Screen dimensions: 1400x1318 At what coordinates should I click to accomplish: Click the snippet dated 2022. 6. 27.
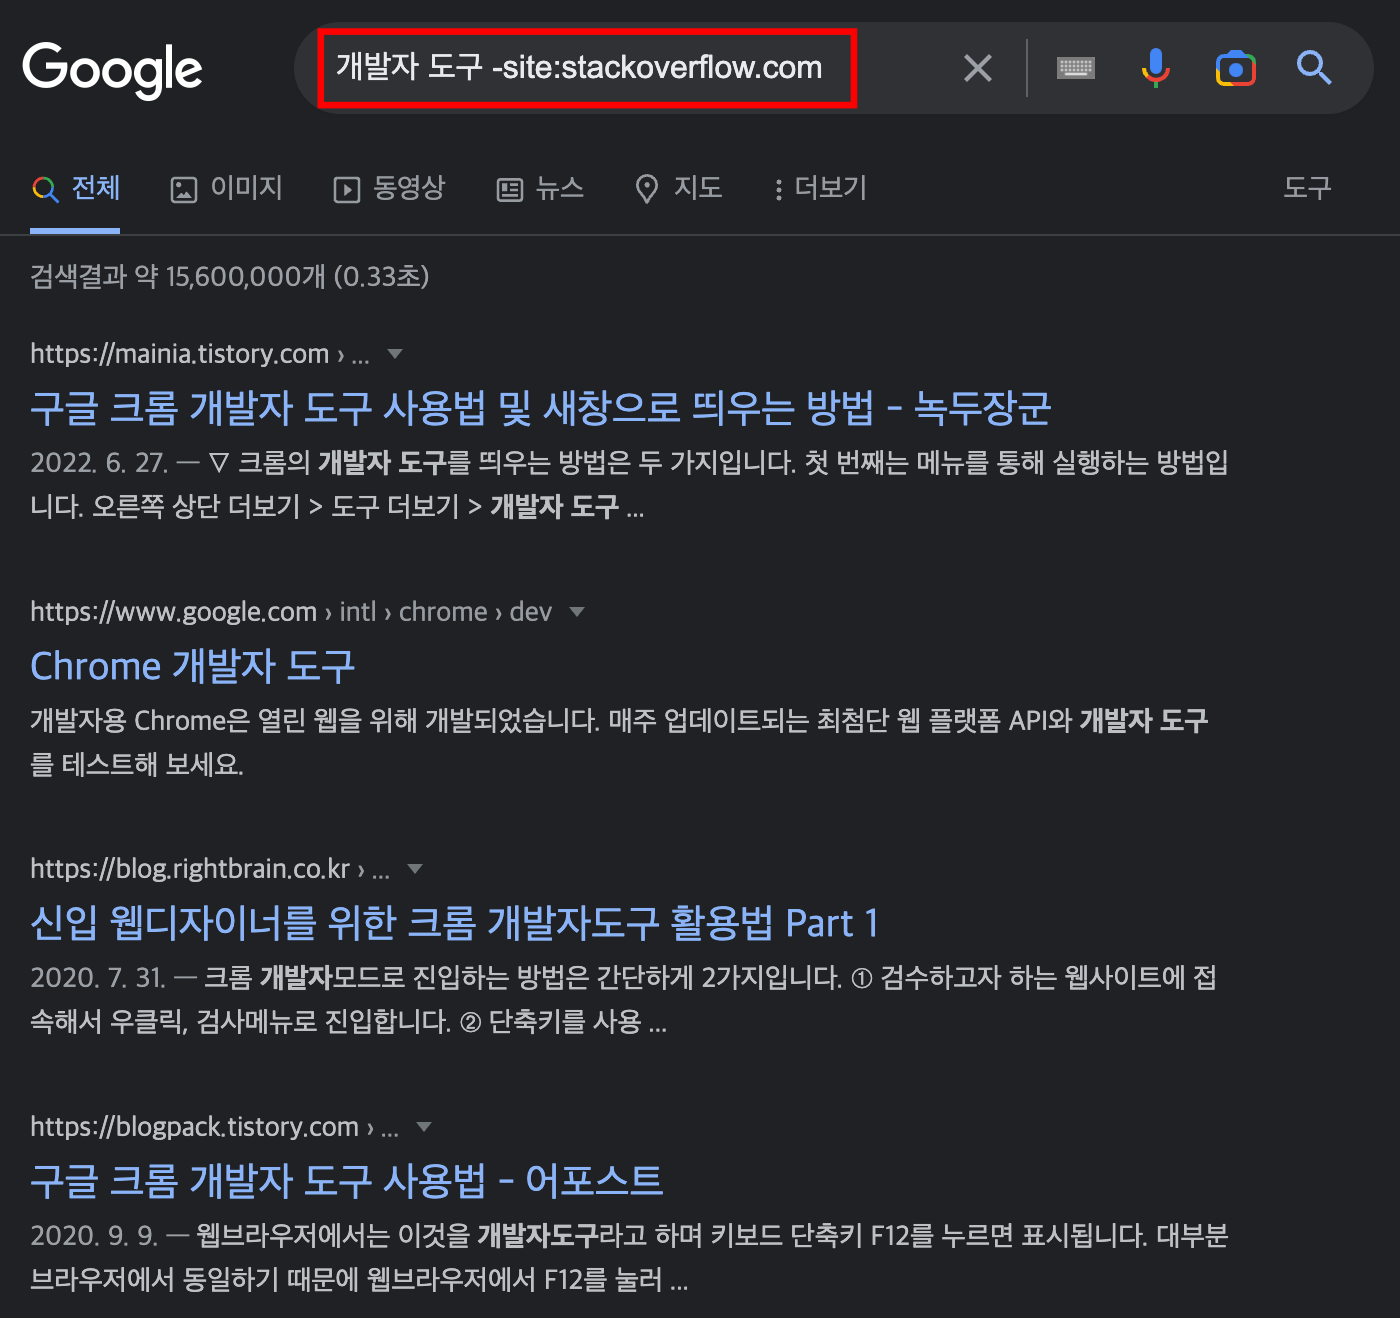(629, 484)
